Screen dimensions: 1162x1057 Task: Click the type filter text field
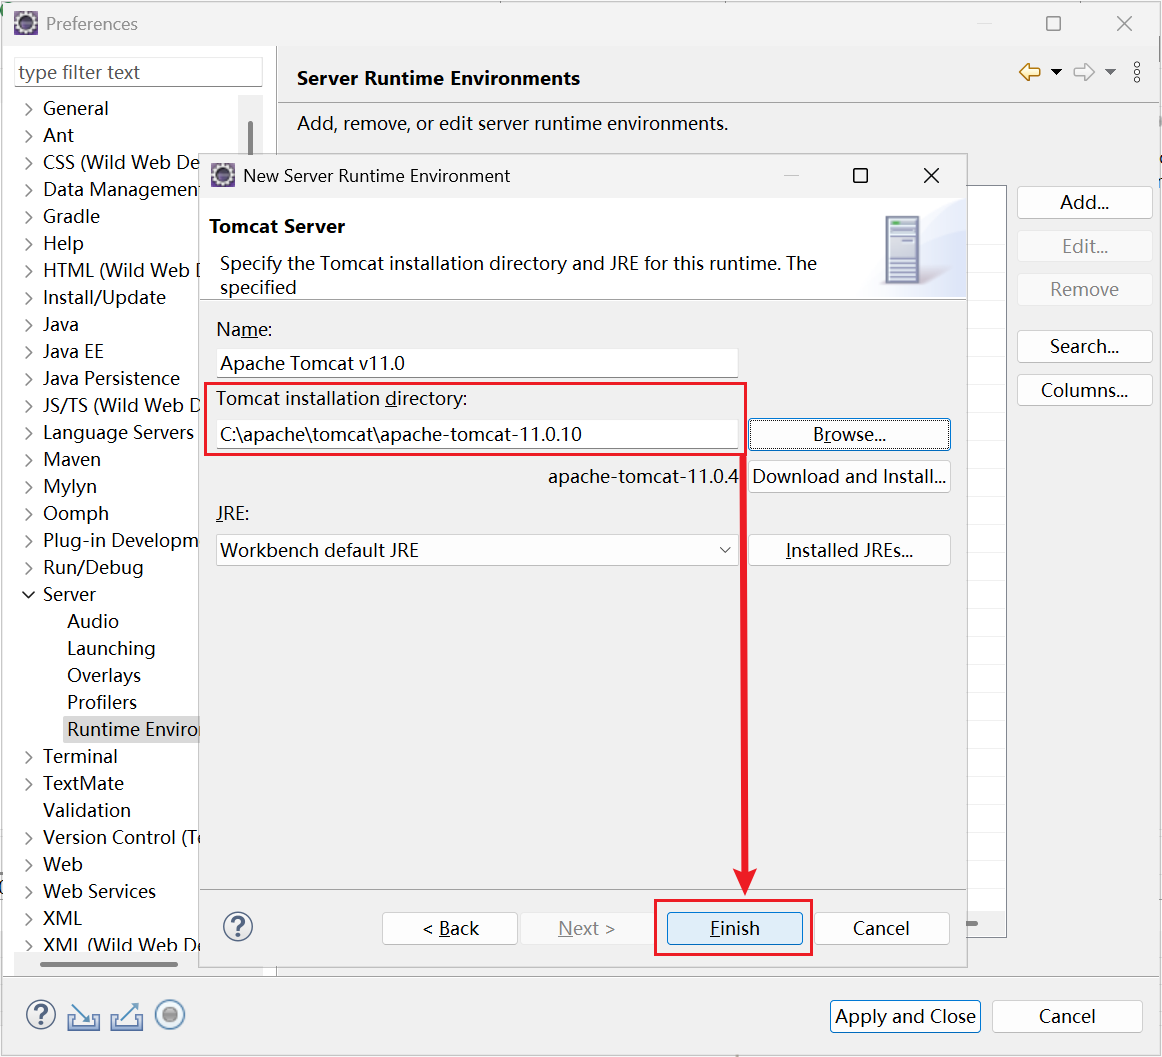point(139,72)
